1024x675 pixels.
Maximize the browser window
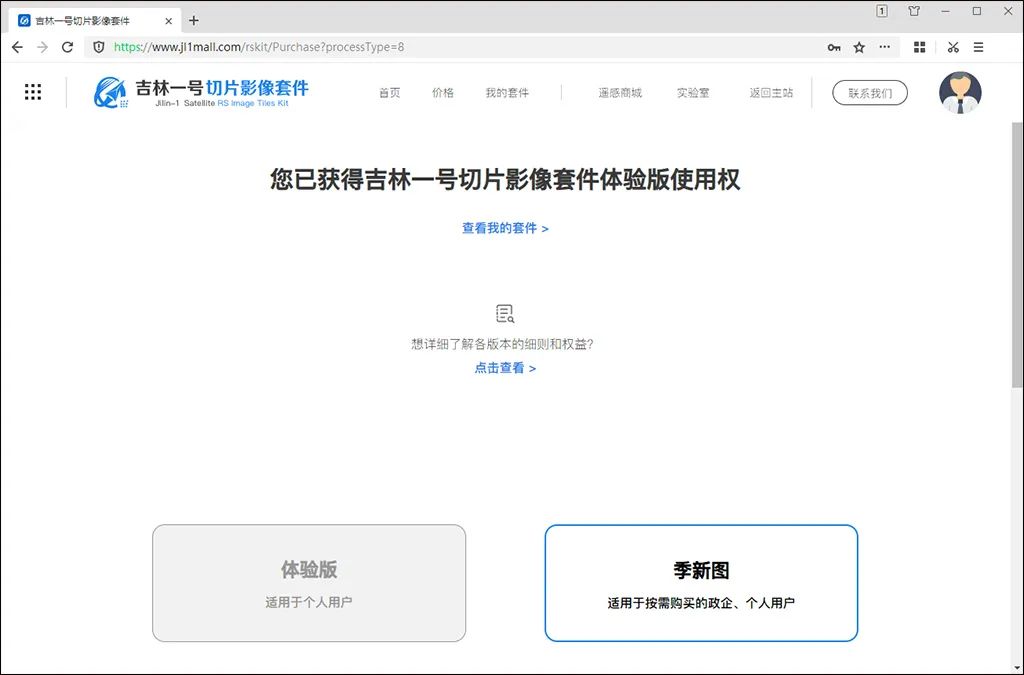977,11
